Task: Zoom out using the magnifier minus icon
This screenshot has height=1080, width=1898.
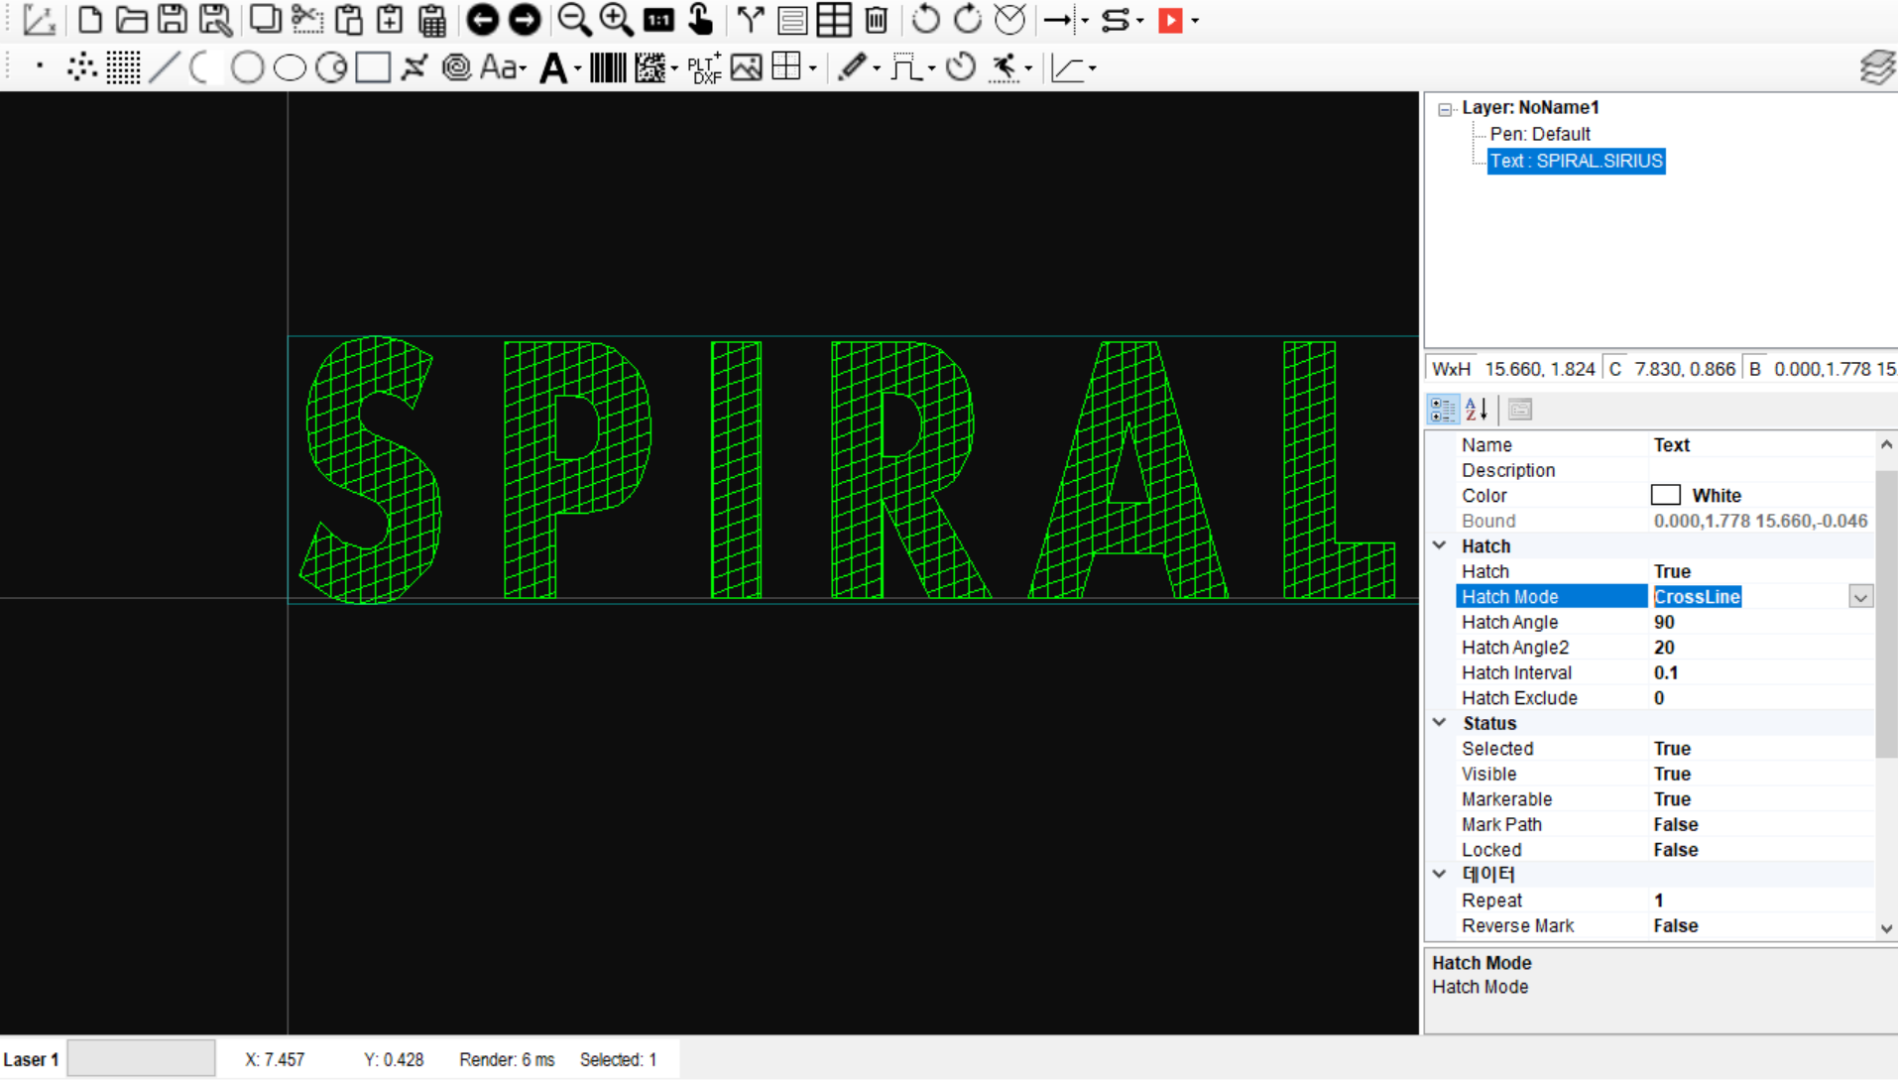Action: click(x=573, y=19)
